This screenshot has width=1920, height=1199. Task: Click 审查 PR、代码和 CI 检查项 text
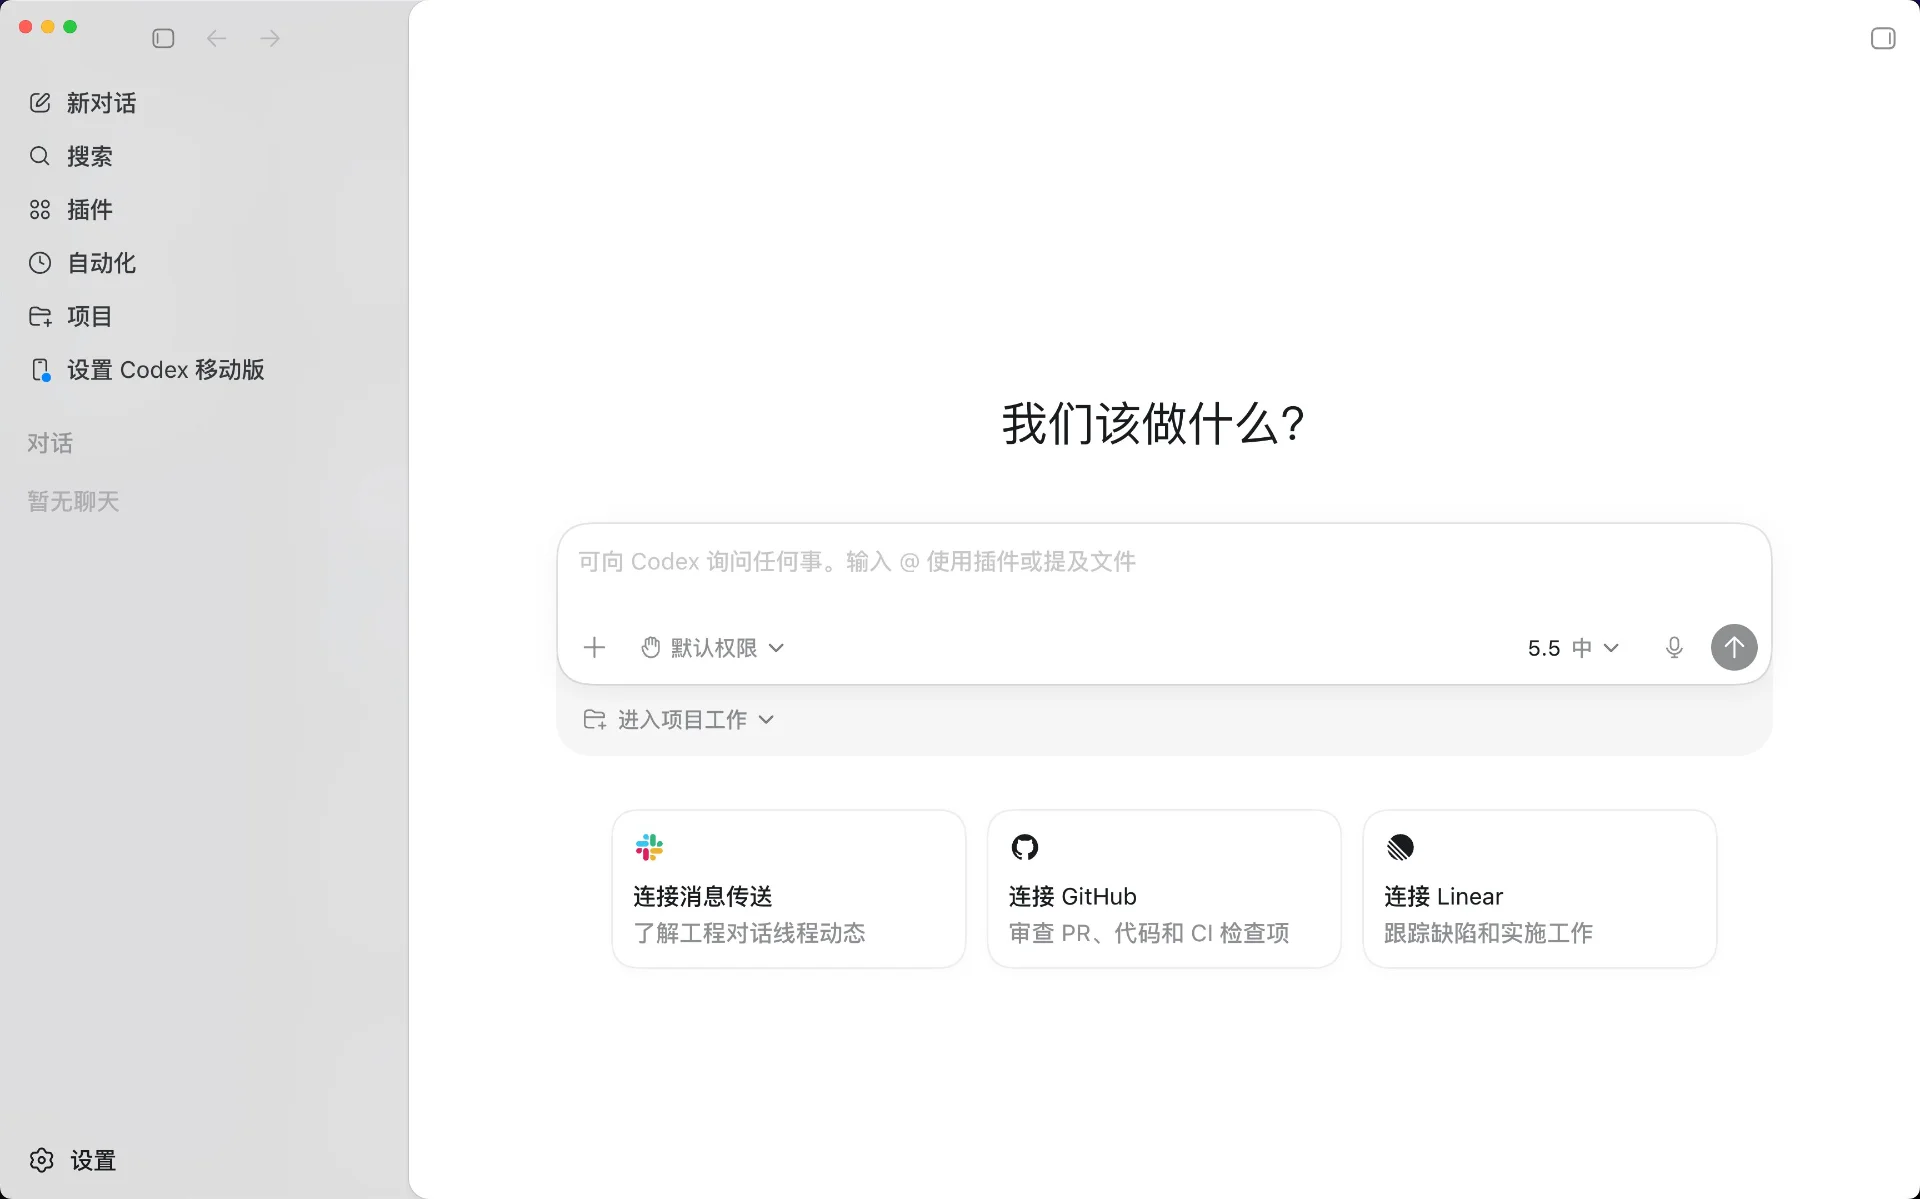(x=1149, y=933)
